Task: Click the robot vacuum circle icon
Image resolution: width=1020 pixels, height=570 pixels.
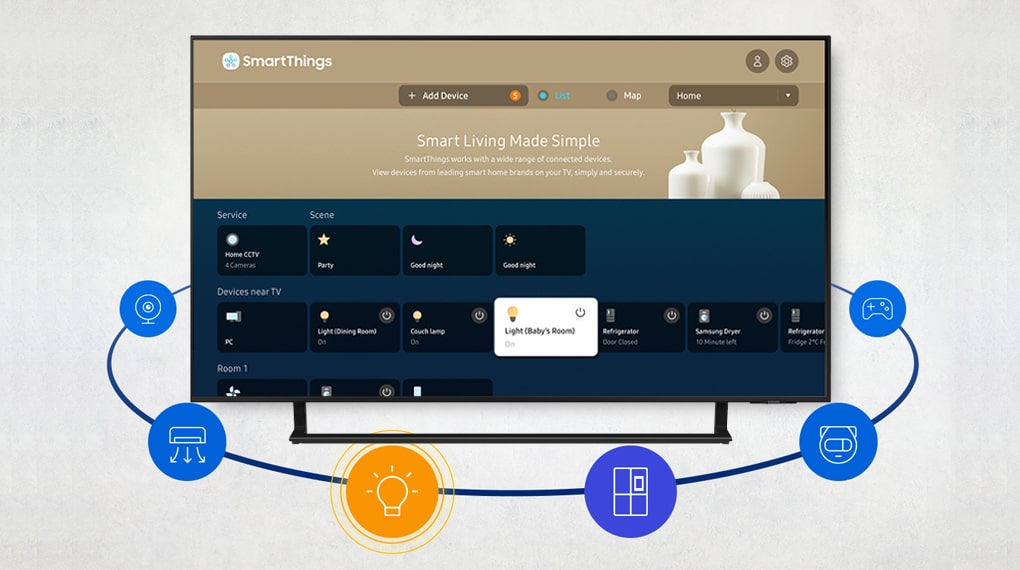Action: click(x=838, y=441)
